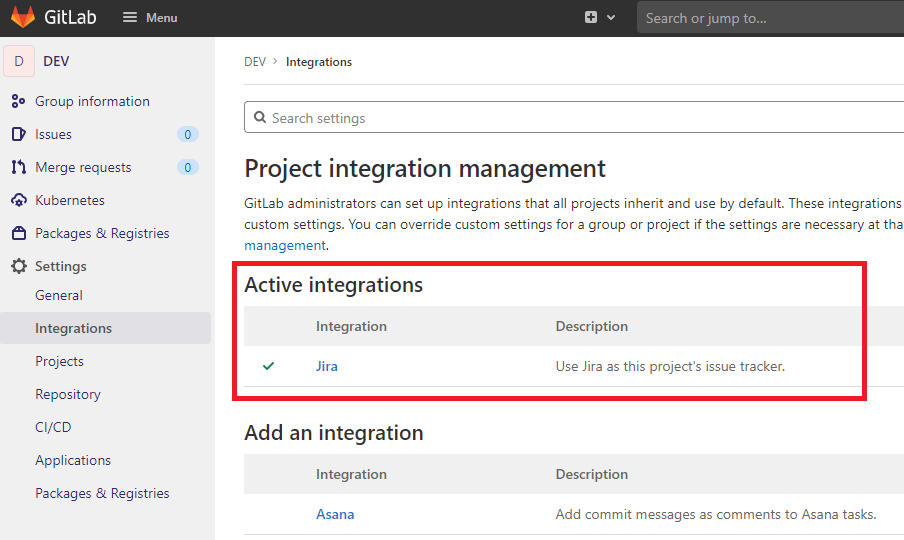
Task: Click the green Jira active checkmark
Action: (x=268, y=366)
